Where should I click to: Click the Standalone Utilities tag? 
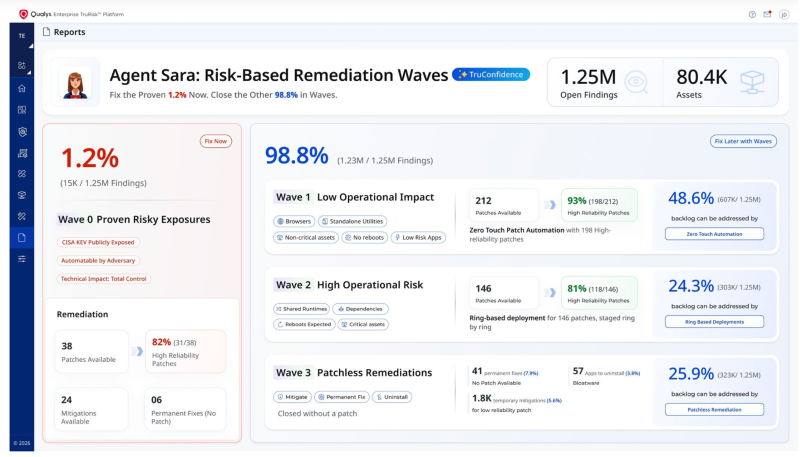pyautogui.click(x=353, y=221)
